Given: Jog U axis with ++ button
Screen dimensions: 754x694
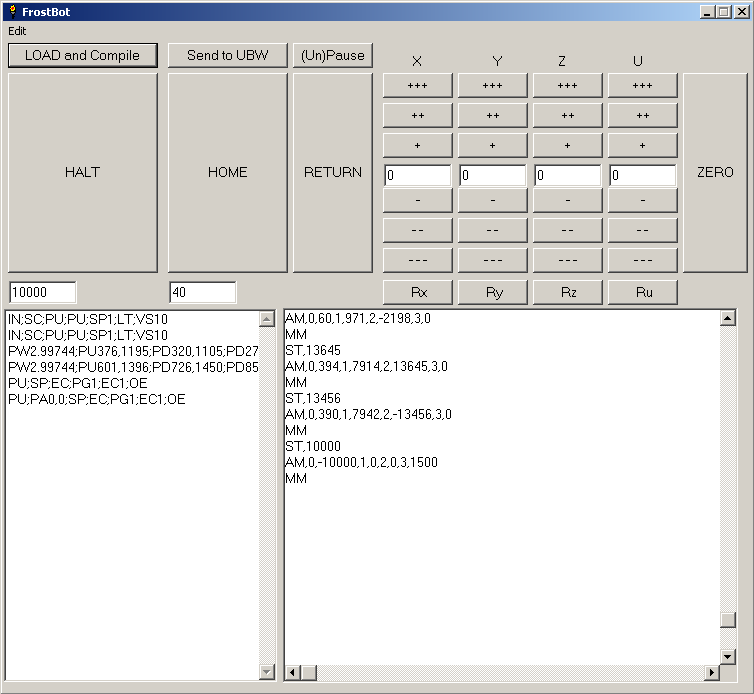Looking at the screenshot, I should (642, 115).
